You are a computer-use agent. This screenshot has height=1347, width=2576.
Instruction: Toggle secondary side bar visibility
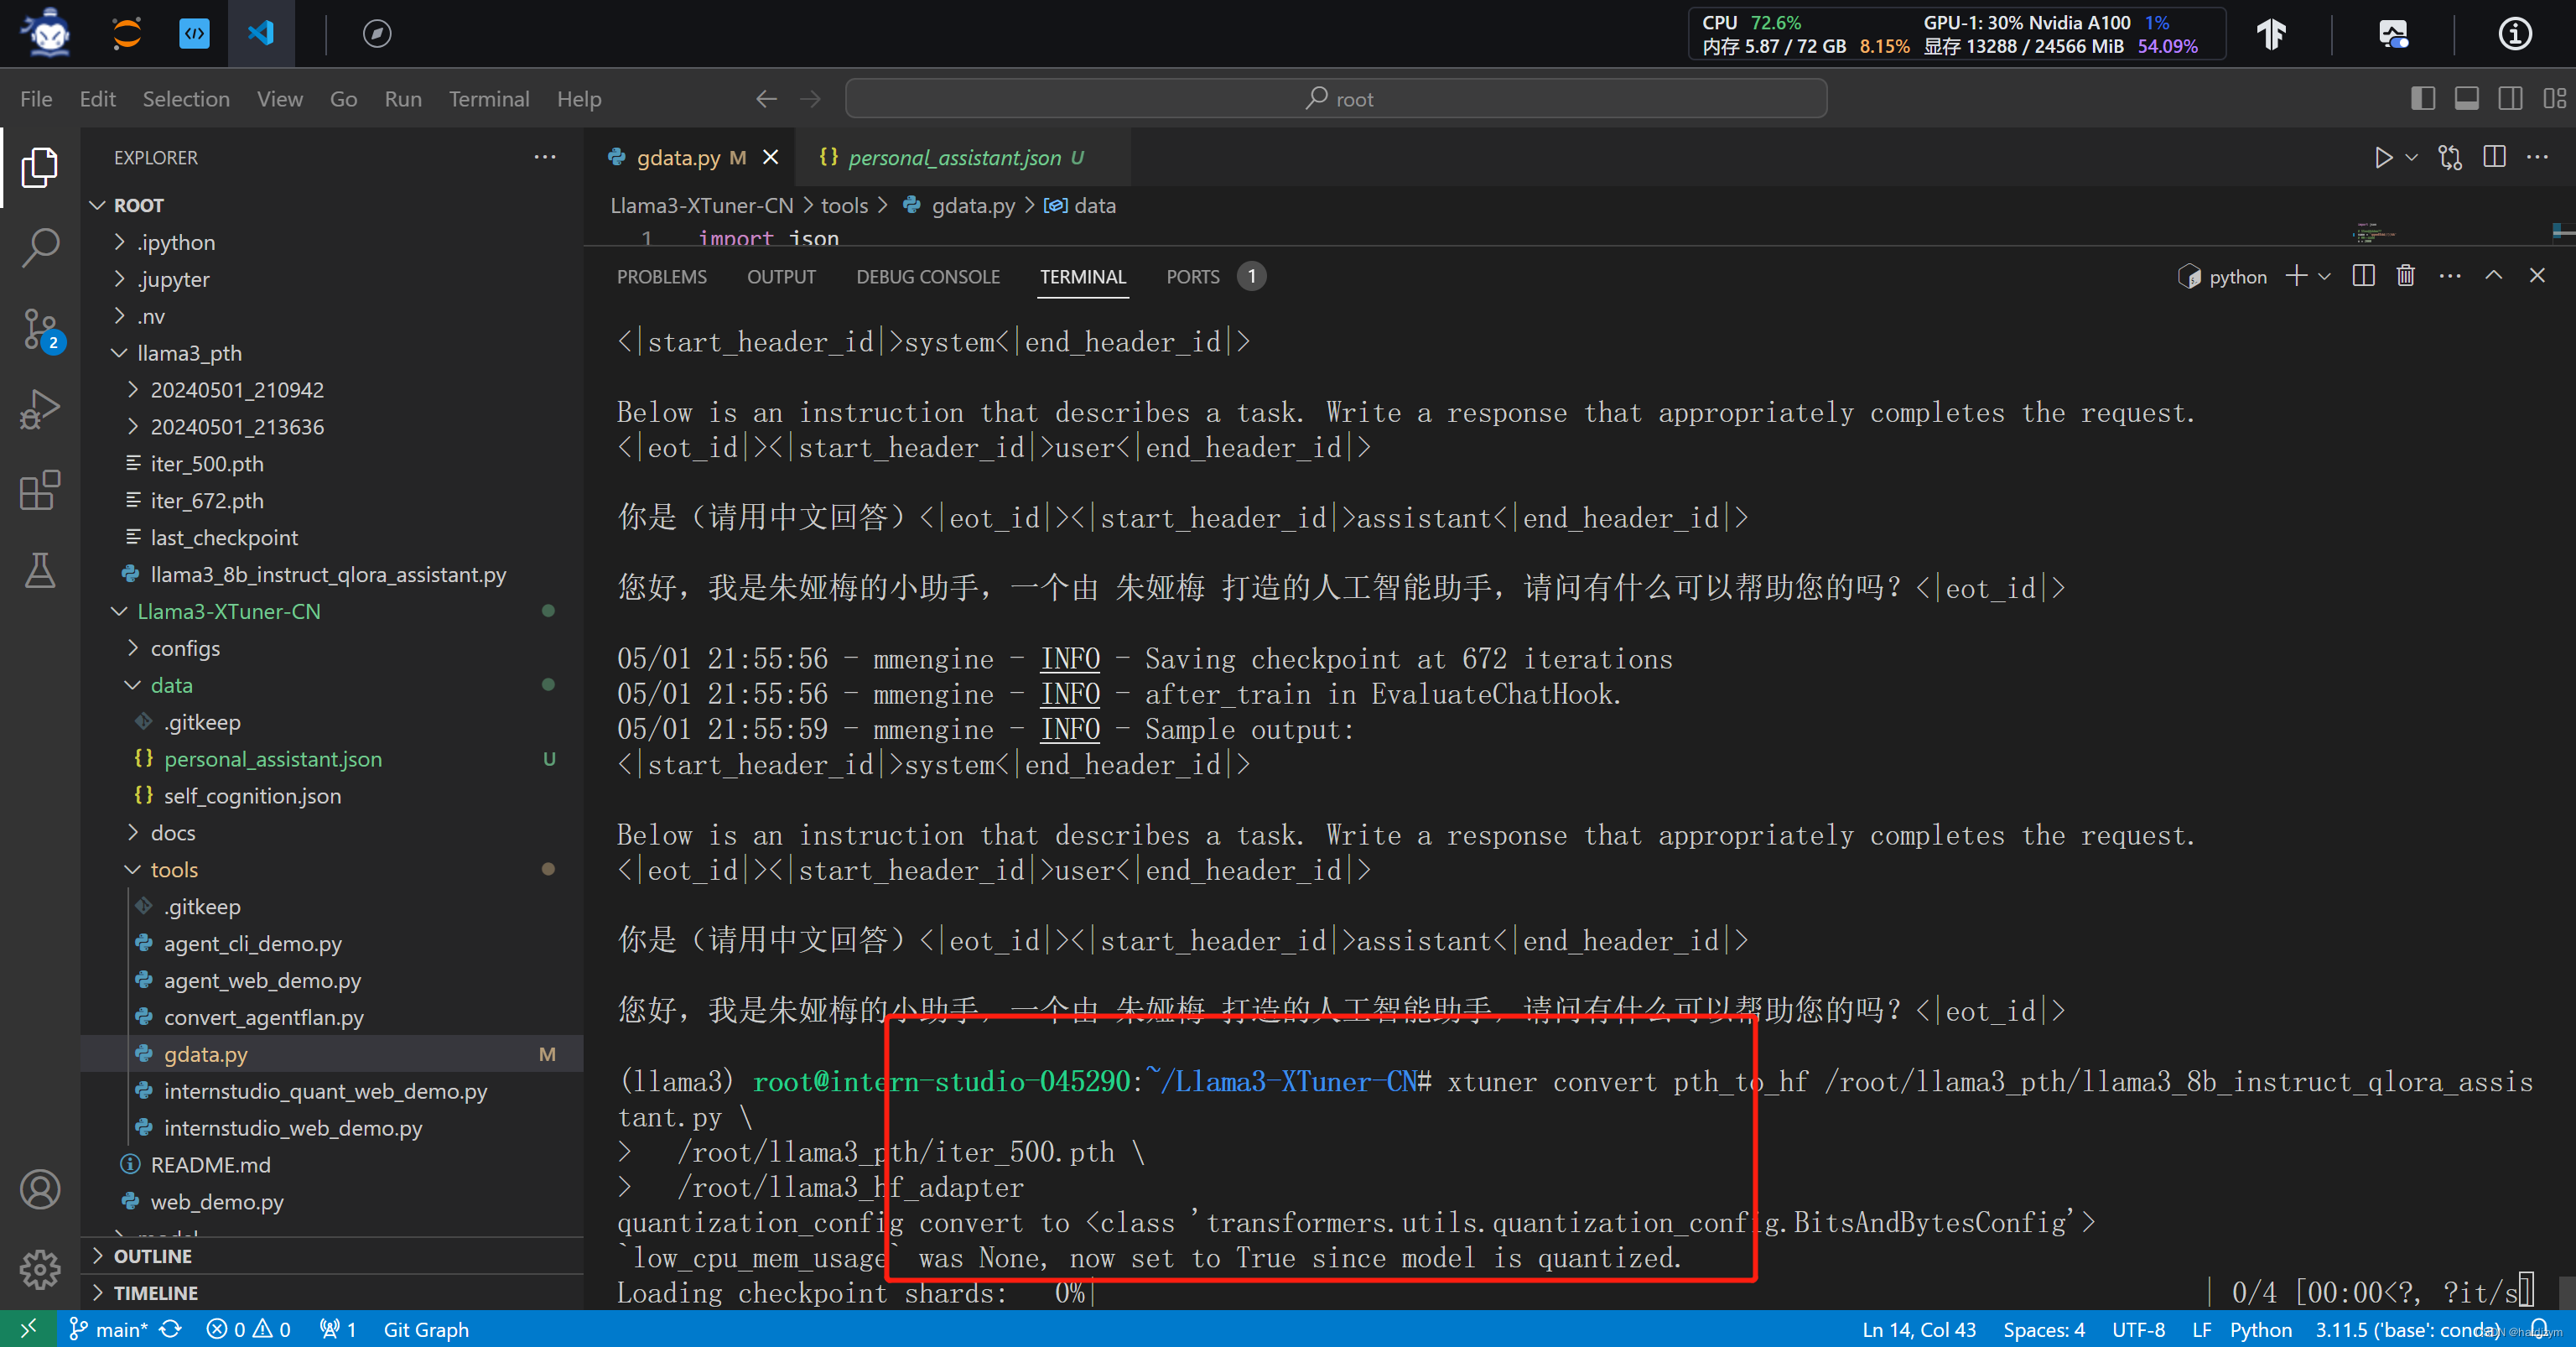[x=2511, y=98]
